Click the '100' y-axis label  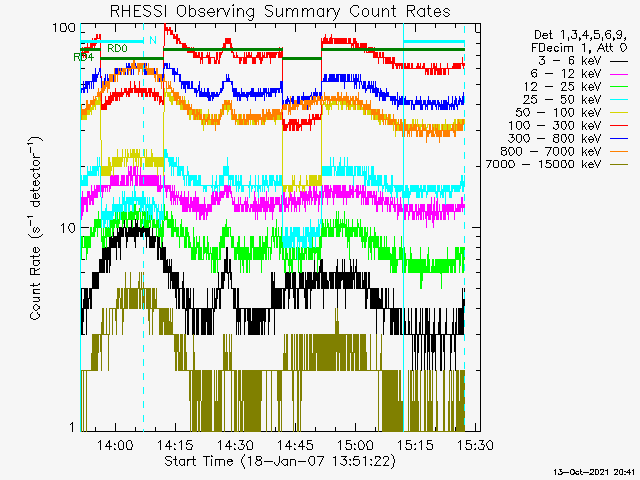coord(64,28)
